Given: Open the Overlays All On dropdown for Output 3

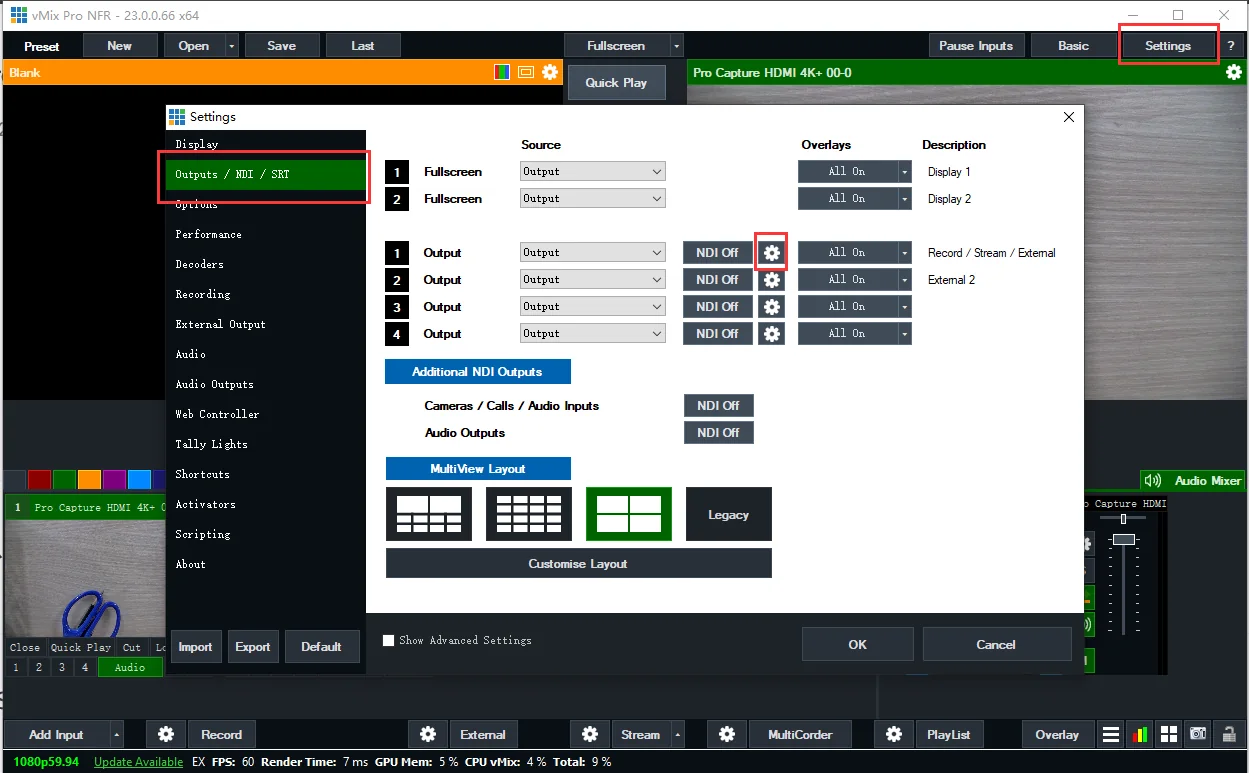Looking at the screenshot, I should [x=904, y=307].
